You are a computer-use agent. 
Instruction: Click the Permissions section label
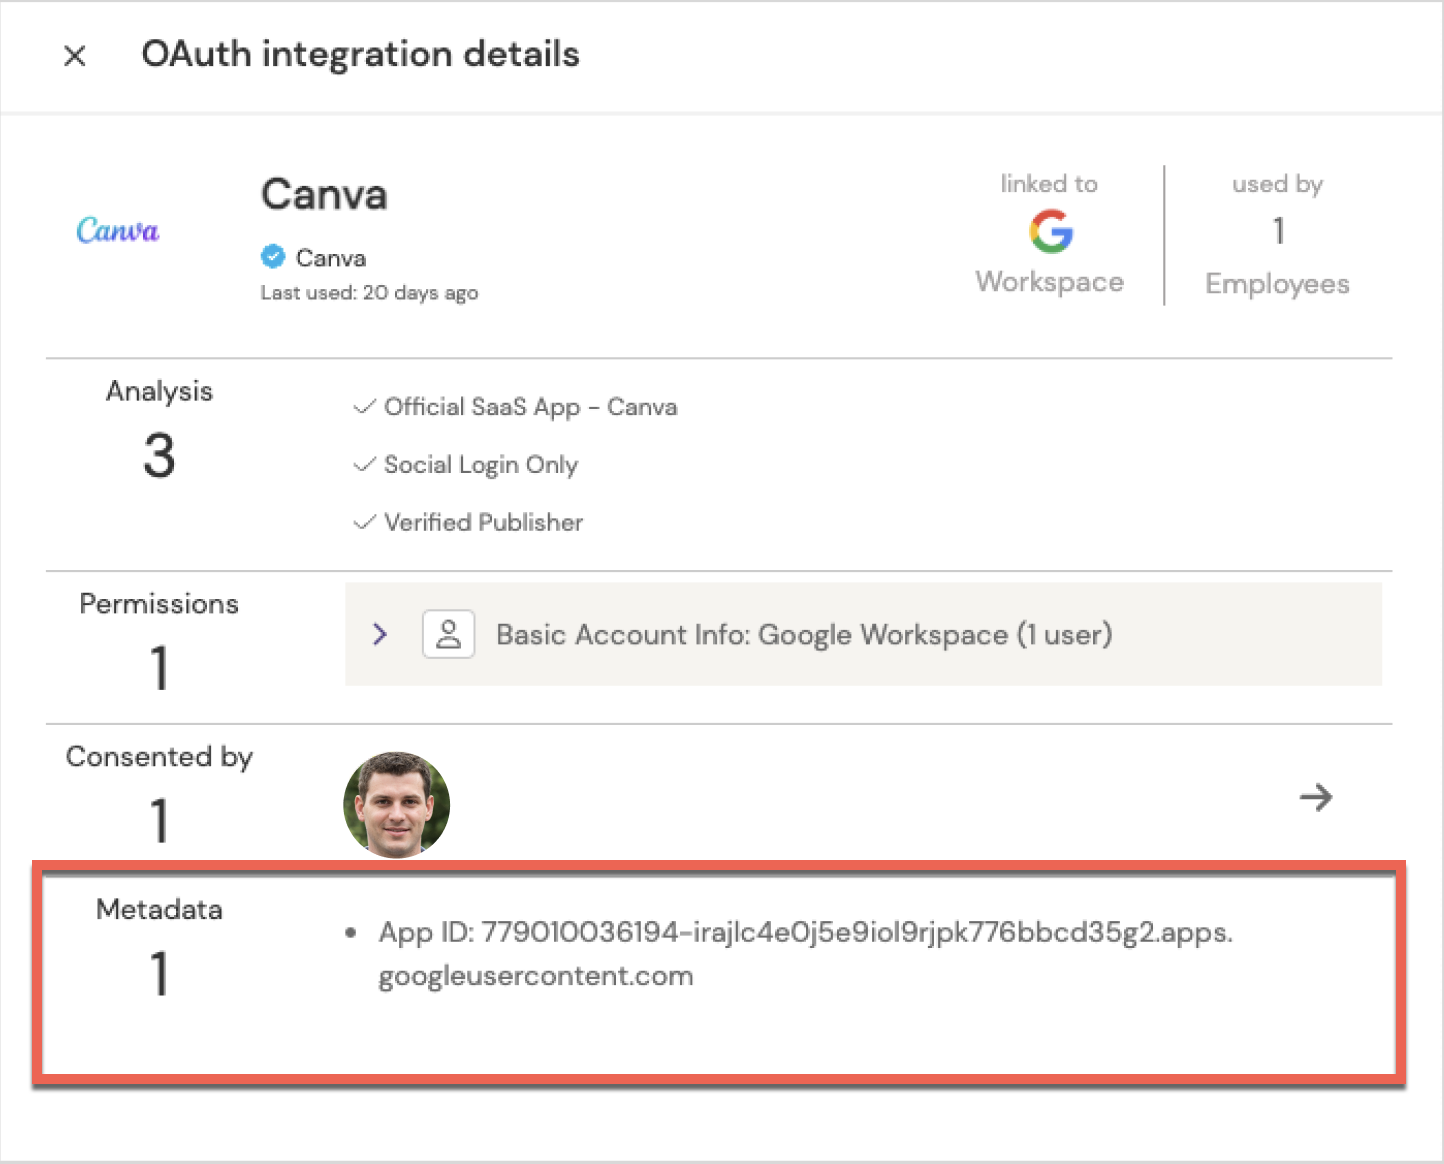[159, 604]
